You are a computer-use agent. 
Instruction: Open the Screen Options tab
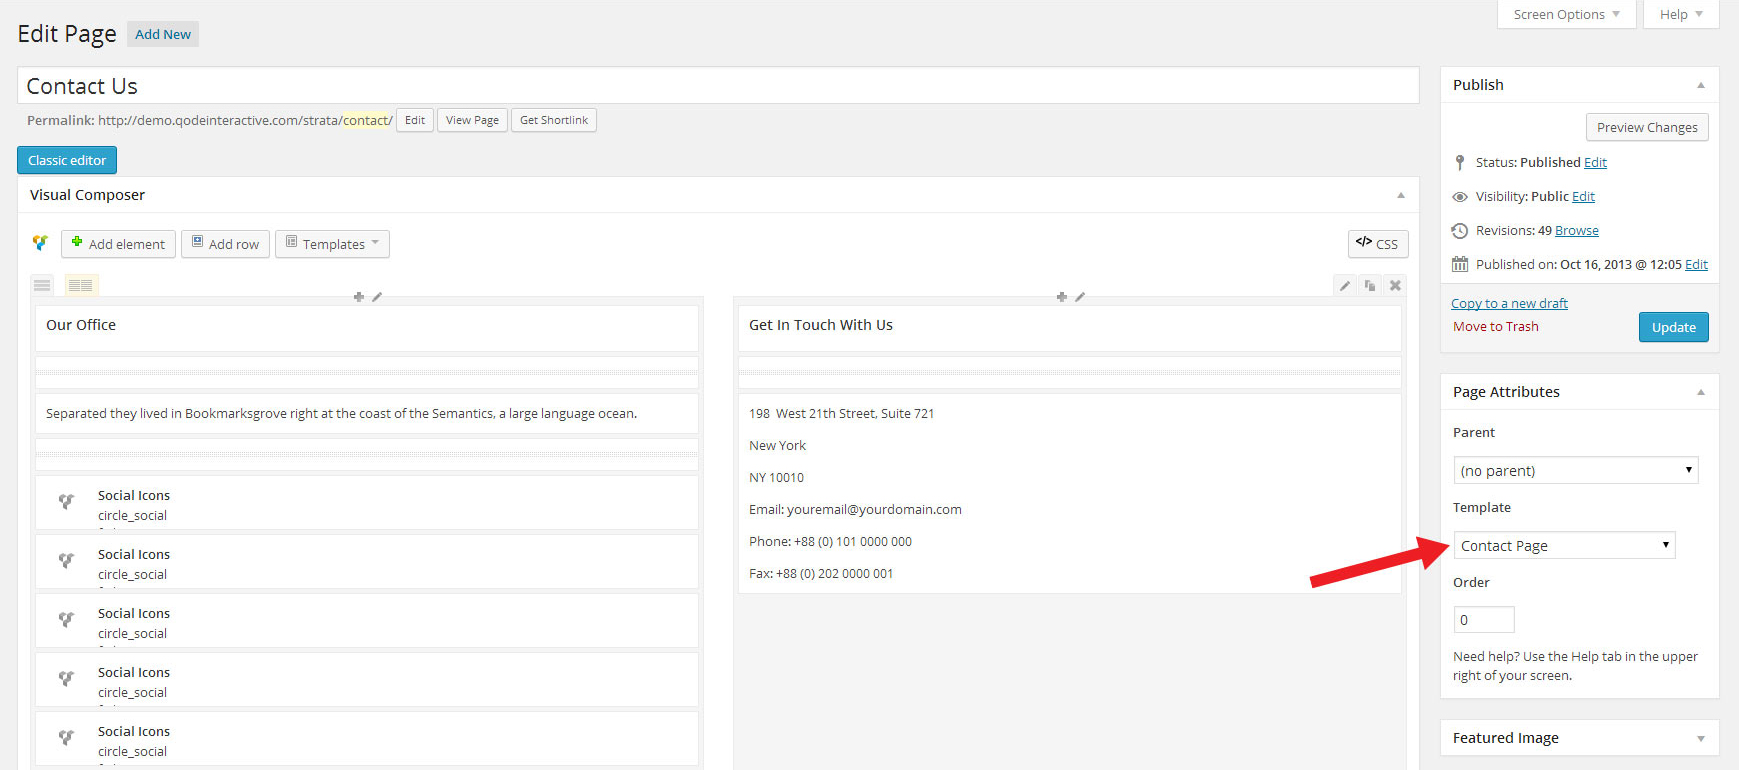(x=1566, y=14)
